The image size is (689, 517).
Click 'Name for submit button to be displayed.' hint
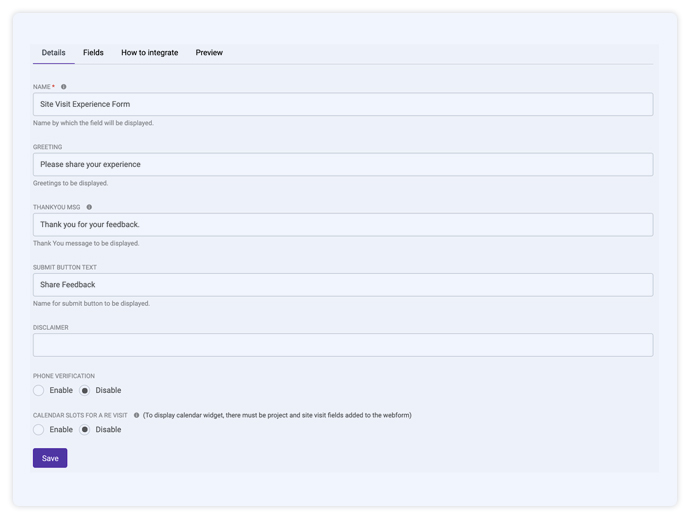[91, 304]
